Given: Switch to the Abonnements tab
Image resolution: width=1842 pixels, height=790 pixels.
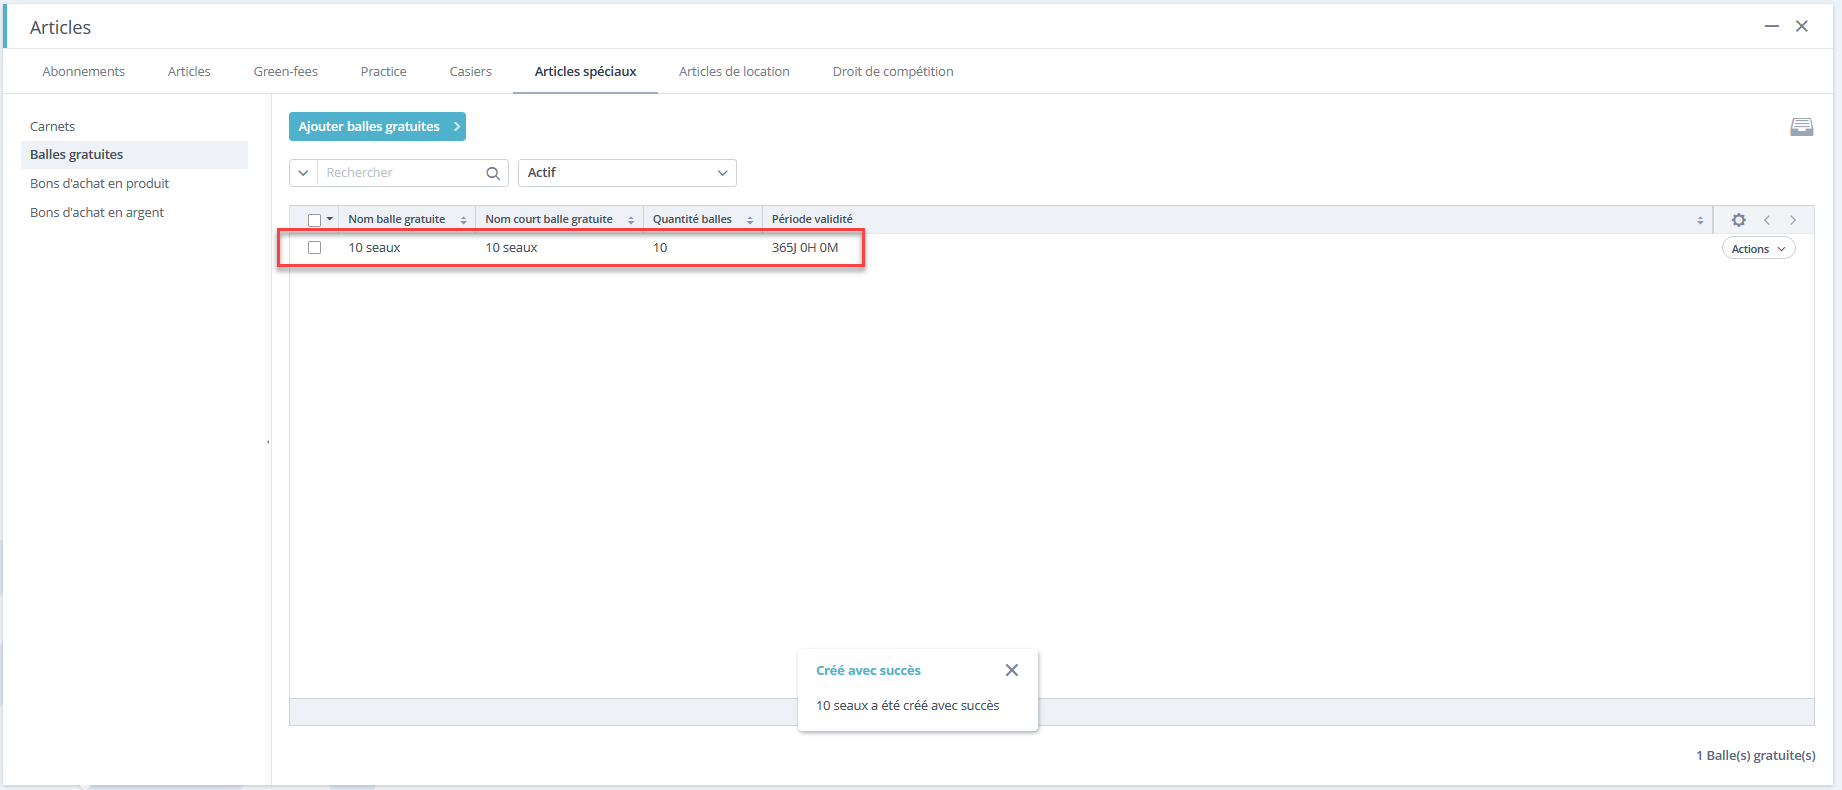Looking at the screenshot, I should coord(84,72).
